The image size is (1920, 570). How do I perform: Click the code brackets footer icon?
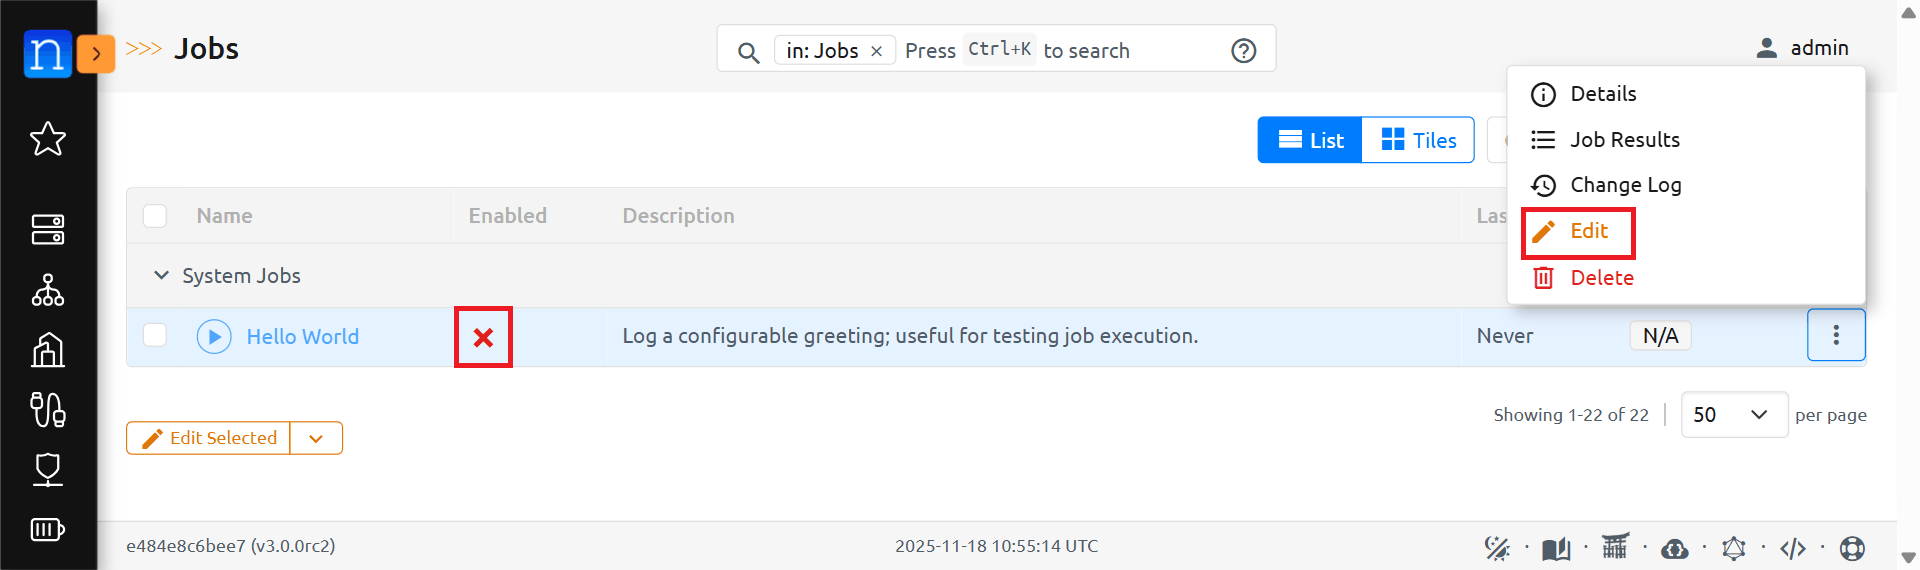pos(1792,548)
